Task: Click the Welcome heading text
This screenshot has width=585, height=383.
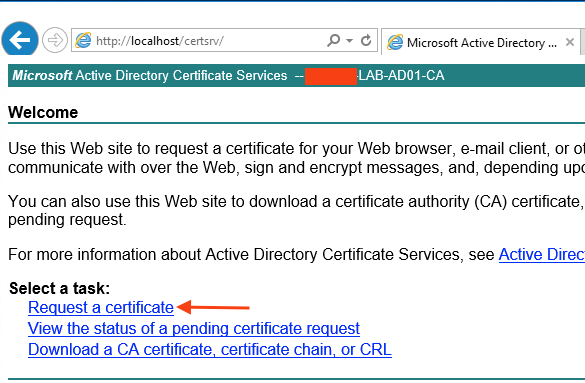Action: (x=43, y=112)
